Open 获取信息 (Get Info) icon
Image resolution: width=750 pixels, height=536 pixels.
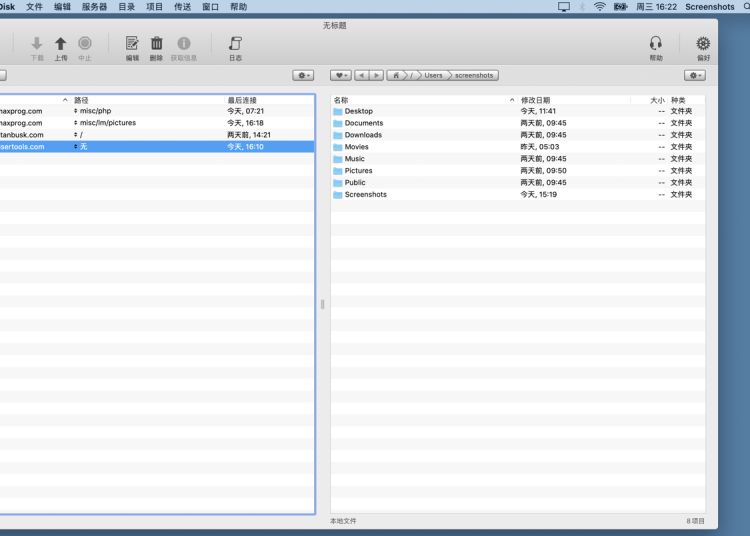(184, 44)
